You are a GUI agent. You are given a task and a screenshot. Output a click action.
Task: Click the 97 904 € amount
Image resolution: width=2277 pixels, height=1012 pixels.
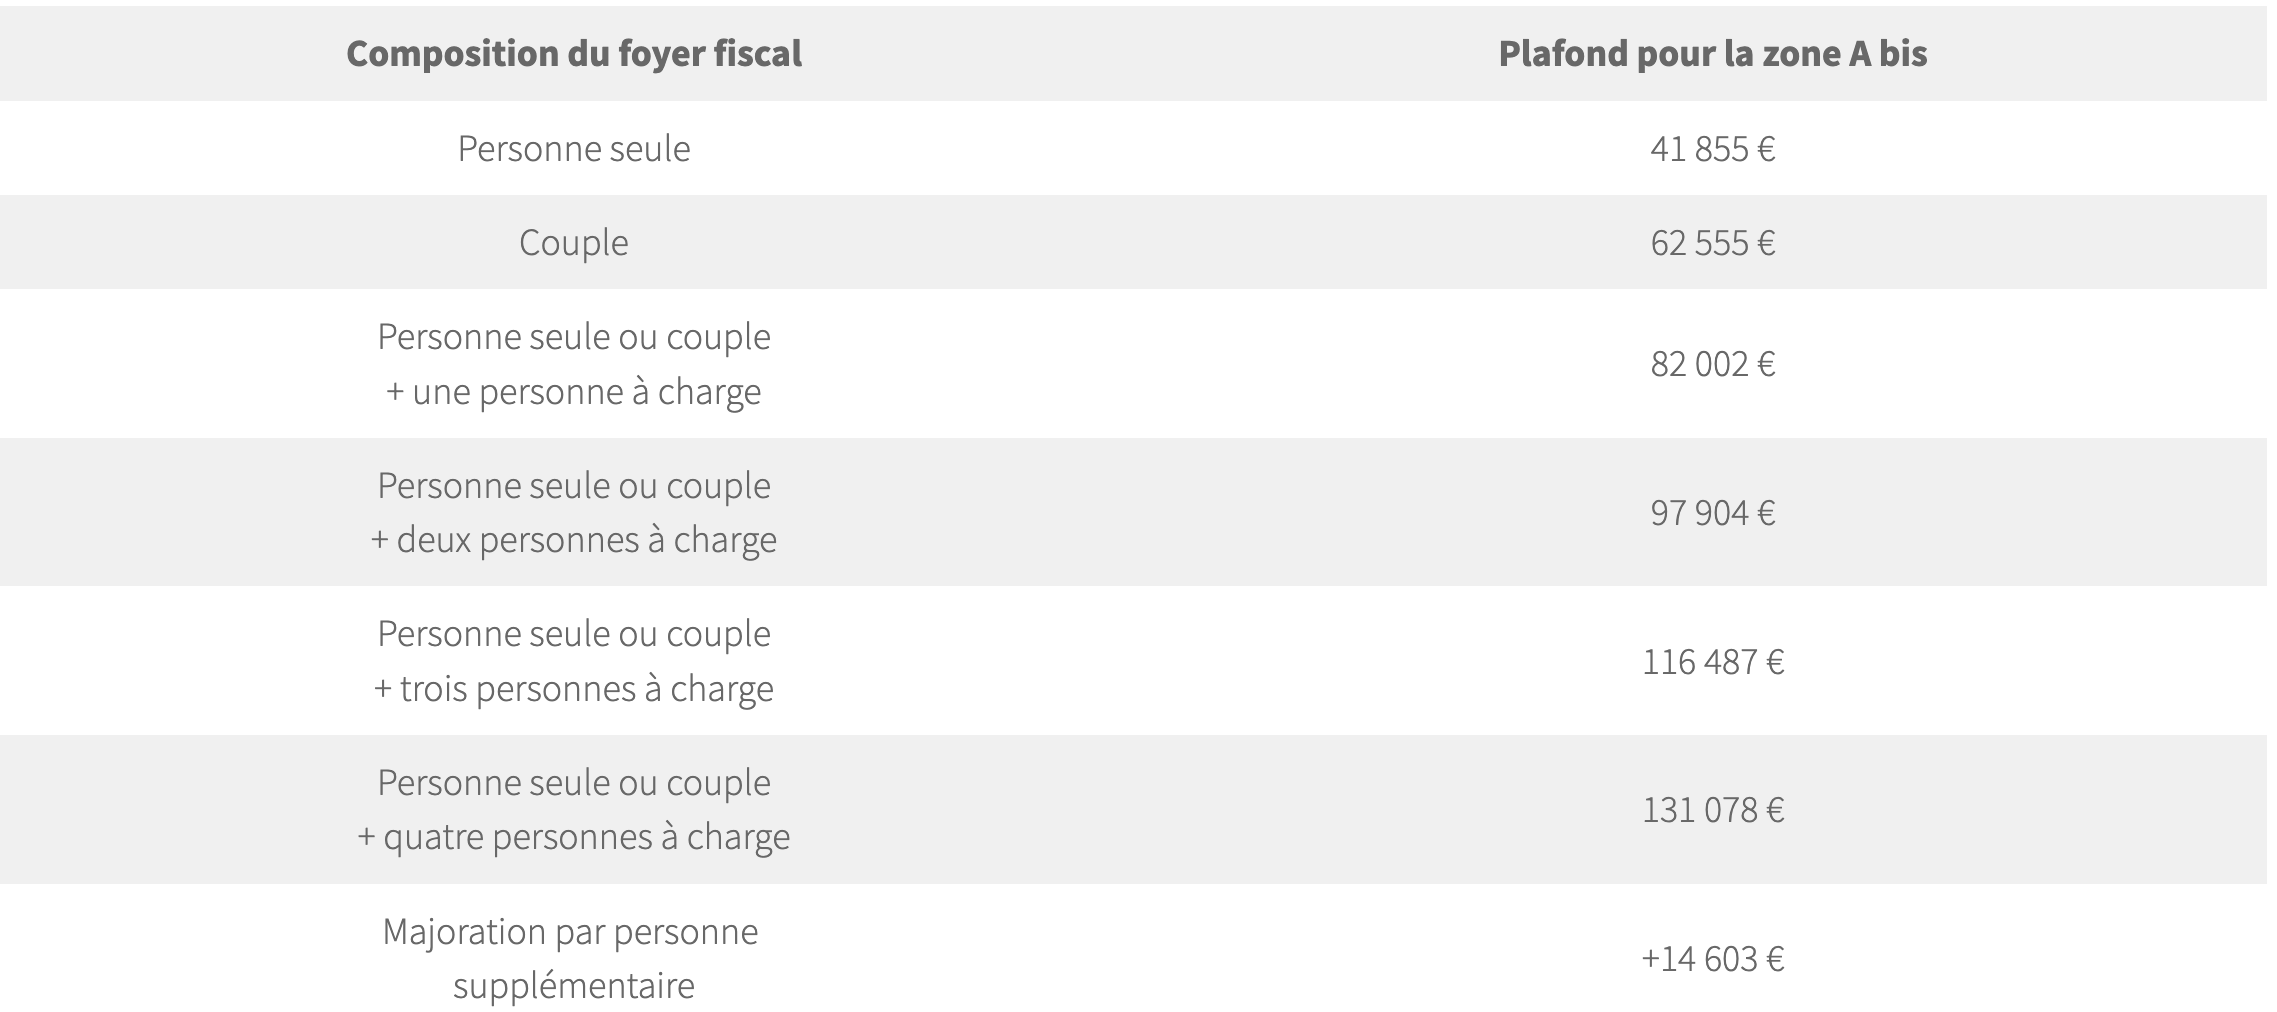[1712, 512]
